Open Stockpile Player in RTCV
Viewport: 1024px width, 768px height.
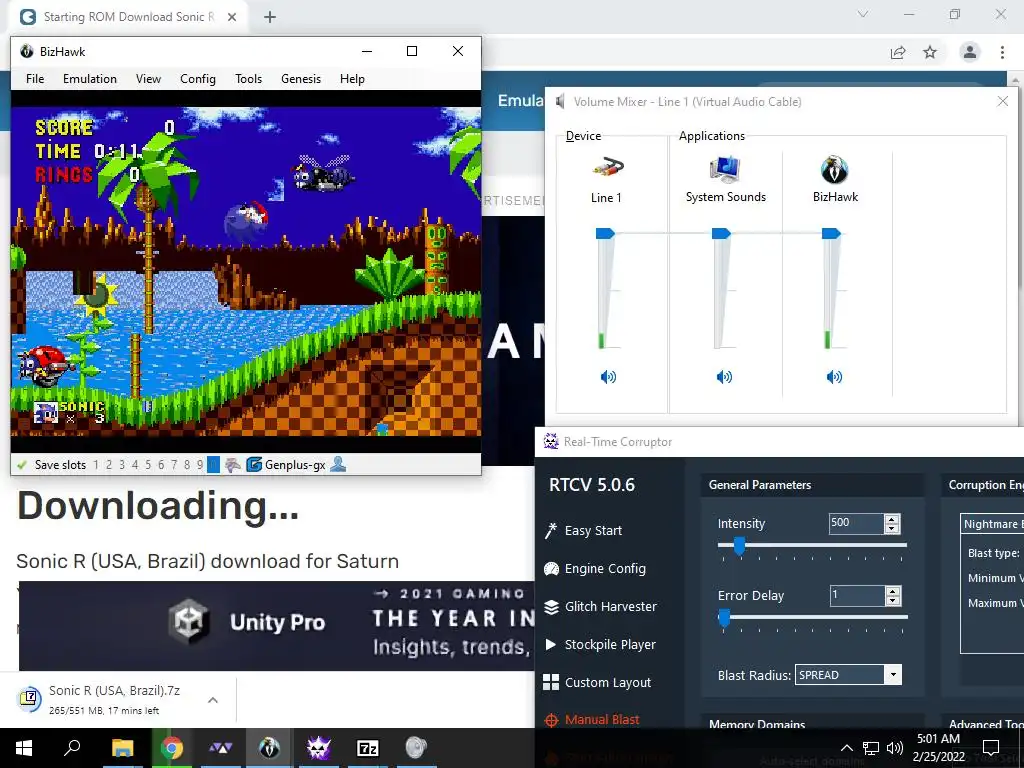coord(610,645)
